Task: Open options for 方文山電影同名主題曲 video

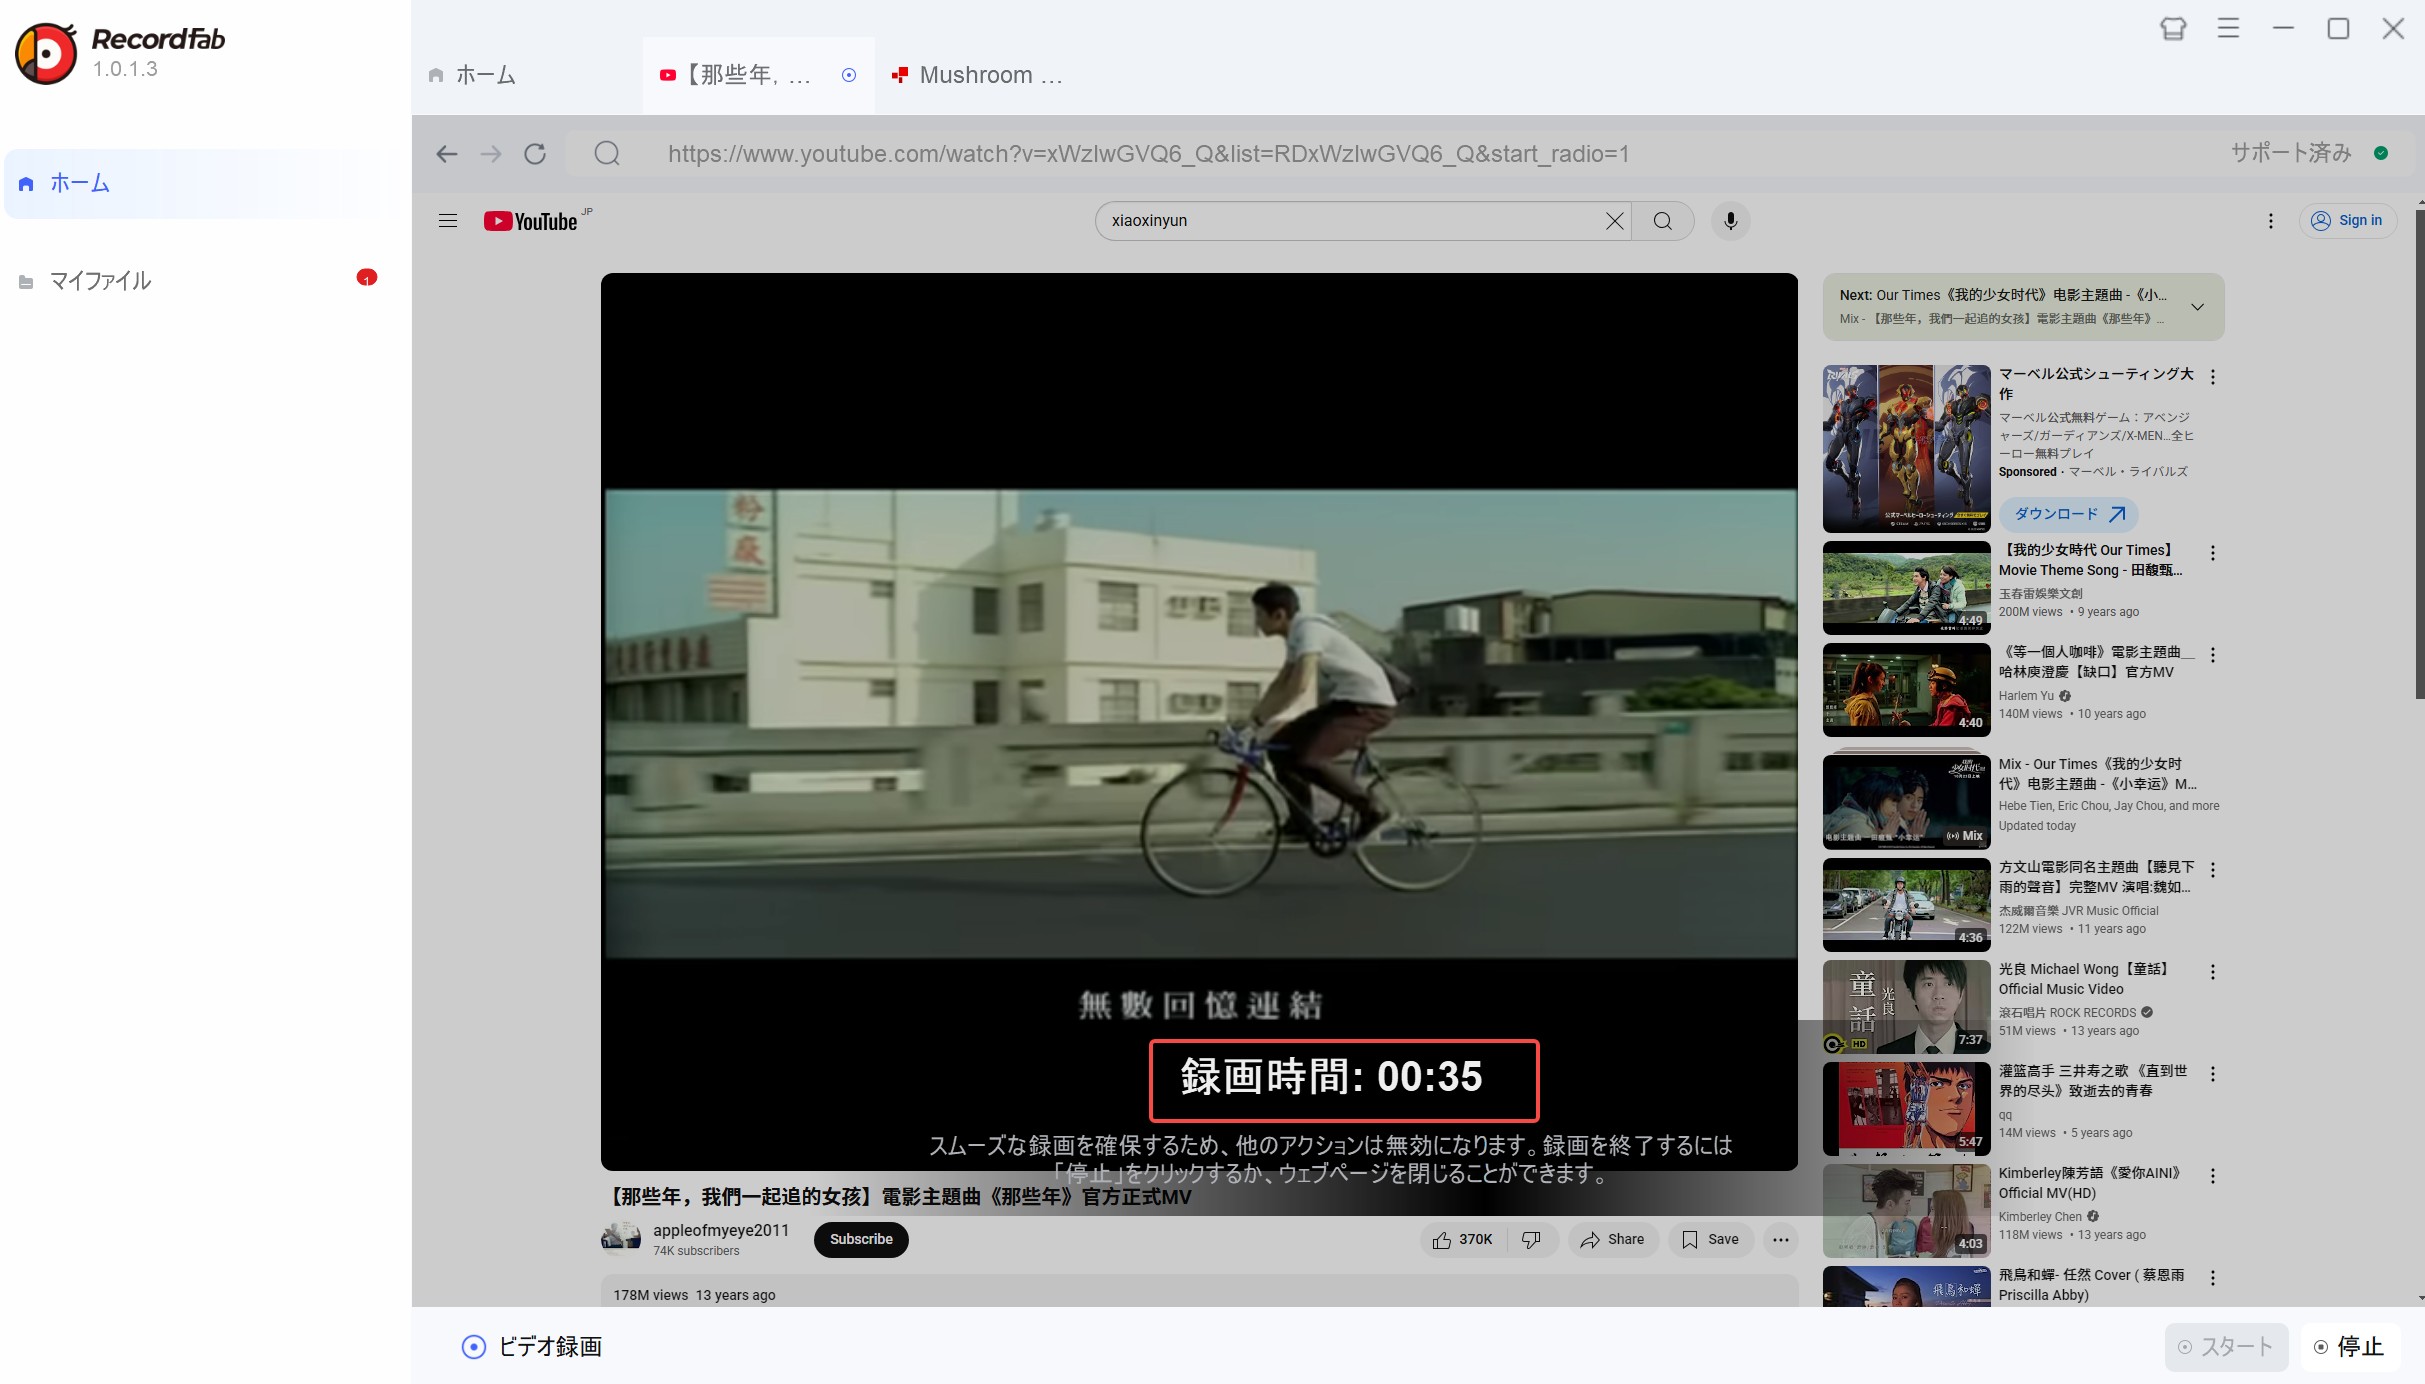Action: (x=2213, y=870)
